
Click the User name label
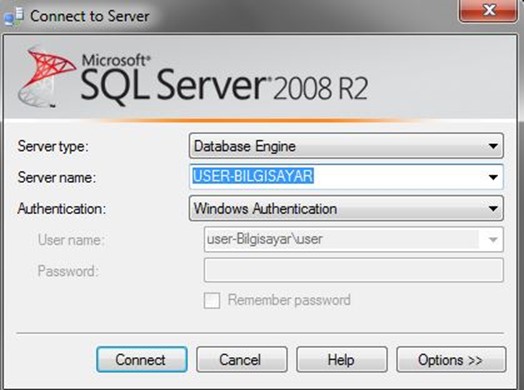click(71, 240)
